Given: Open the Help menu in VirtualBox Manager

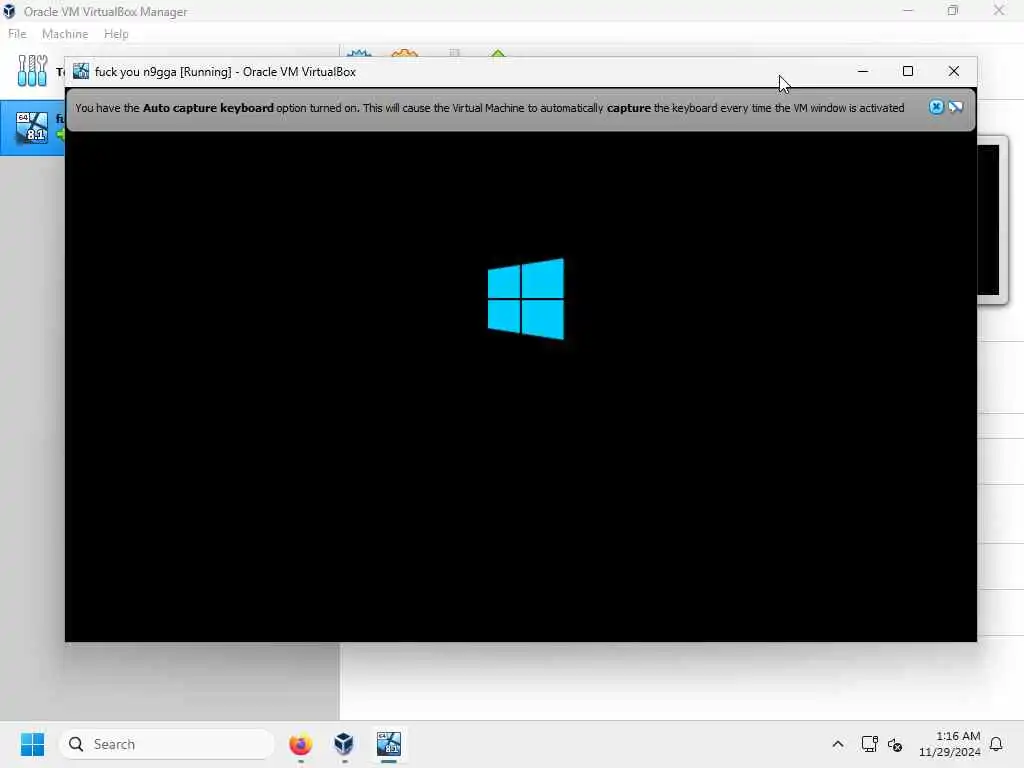Looking at the screenshot, I should (116, 34).
